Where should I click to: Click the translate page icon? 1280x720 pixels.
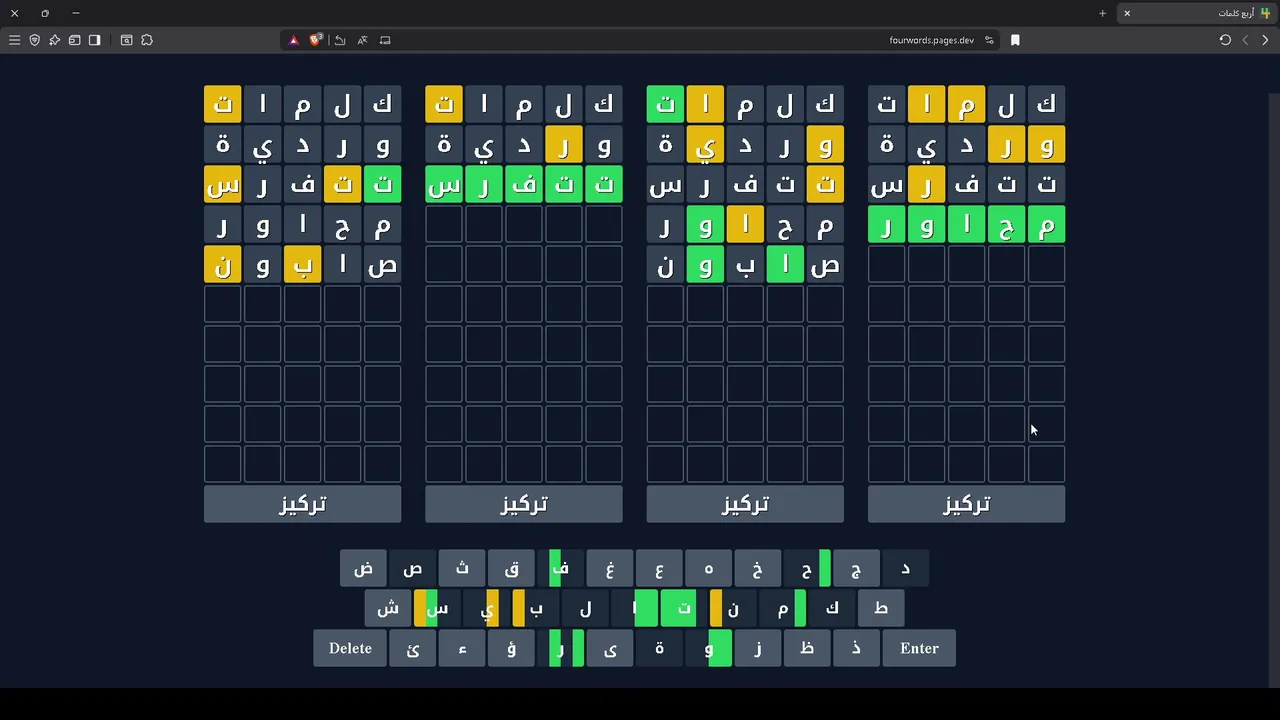coord(362,40)
